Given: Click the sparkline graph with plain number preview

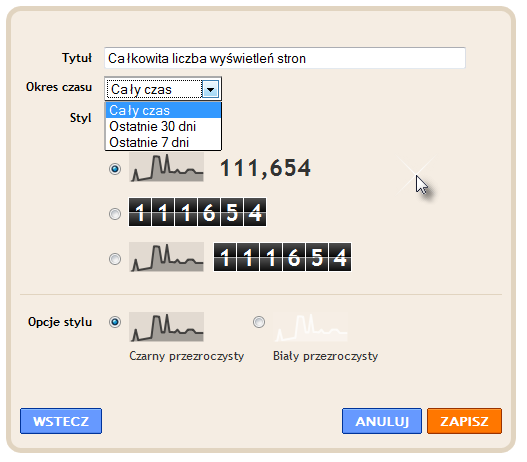Looking at the screenshot, I should pos(166,167).
